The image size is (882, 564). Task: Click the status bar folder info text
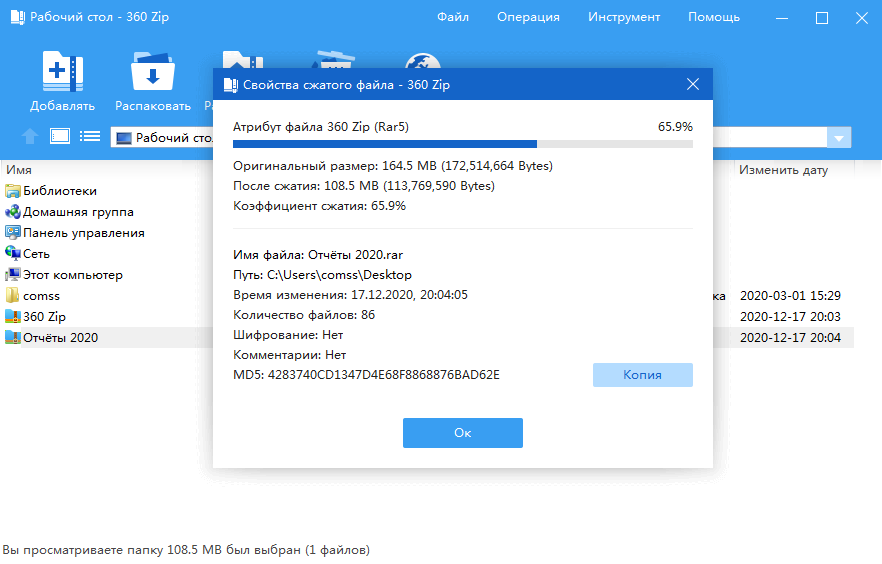tap(186, 550)
